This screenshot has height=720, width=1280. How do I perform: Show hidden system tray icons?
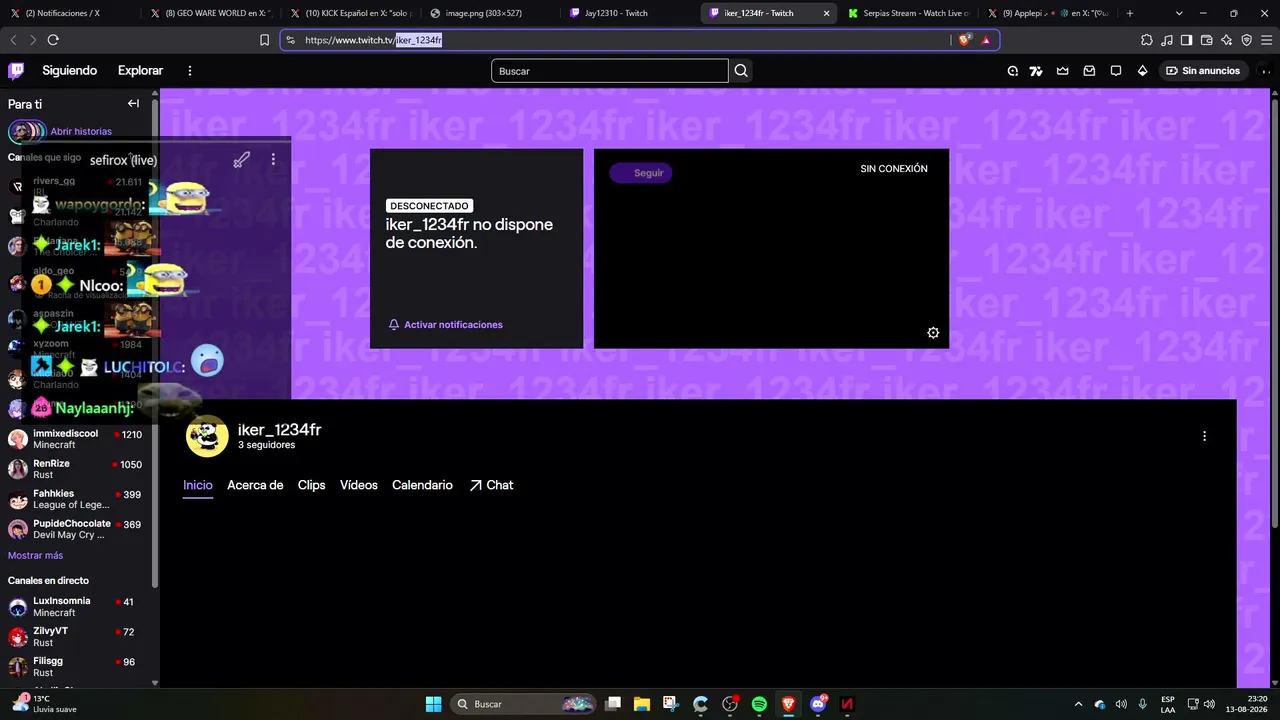[1078, 704]
